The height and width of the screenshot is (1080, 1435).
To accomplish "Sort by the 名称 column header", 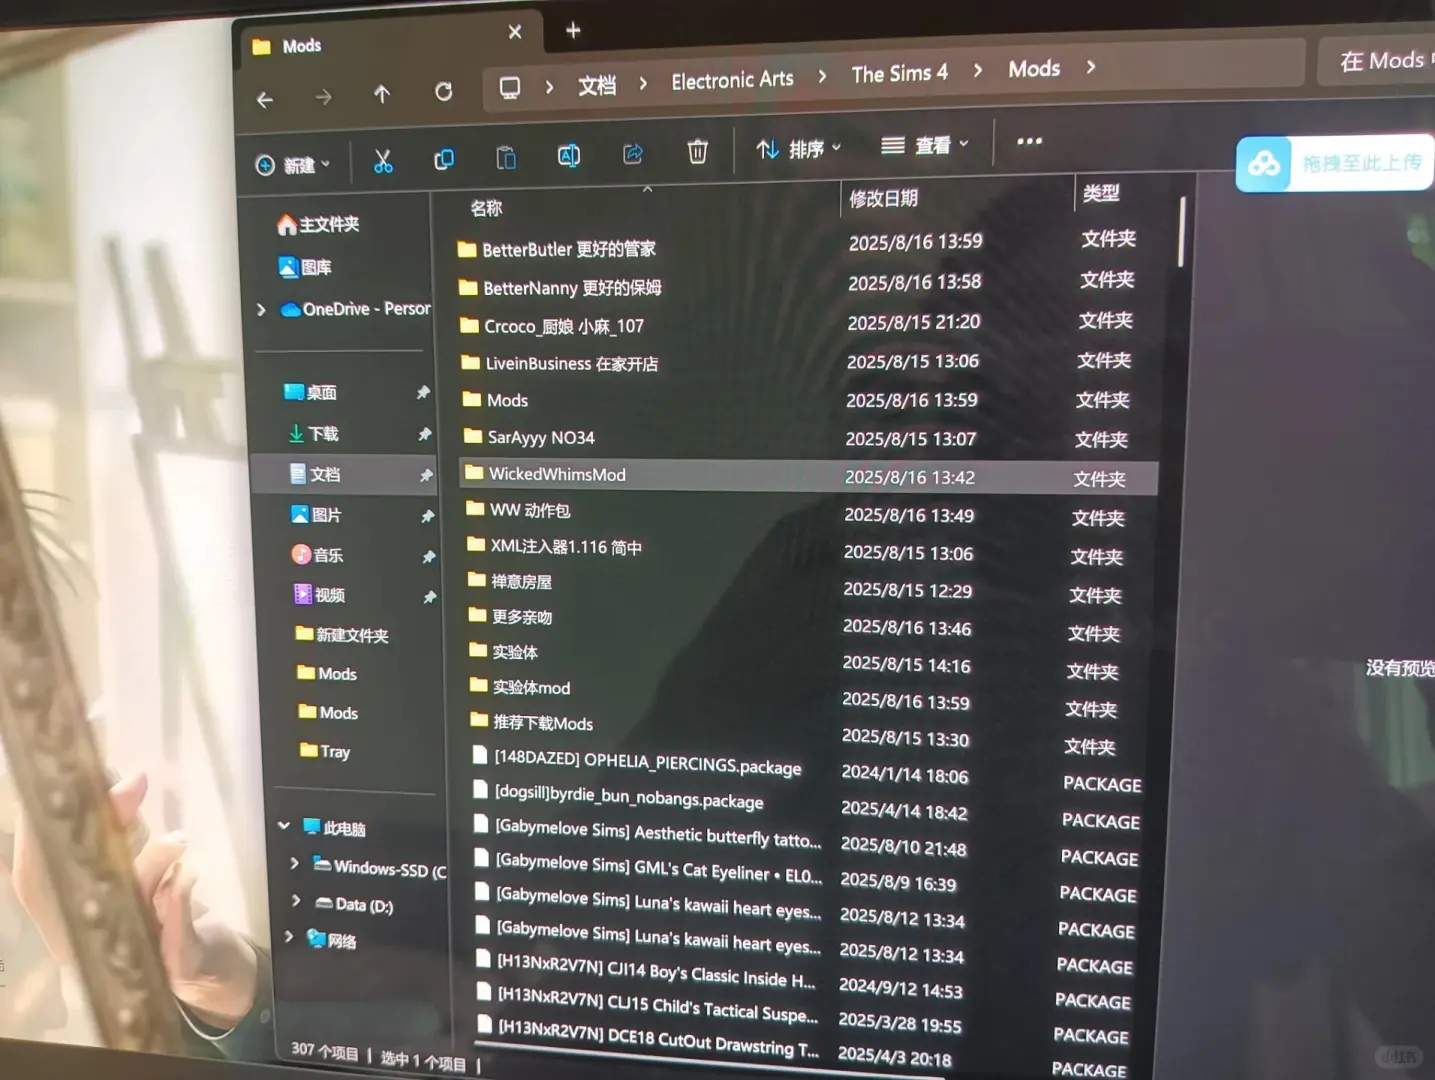I will click(487, 208).
